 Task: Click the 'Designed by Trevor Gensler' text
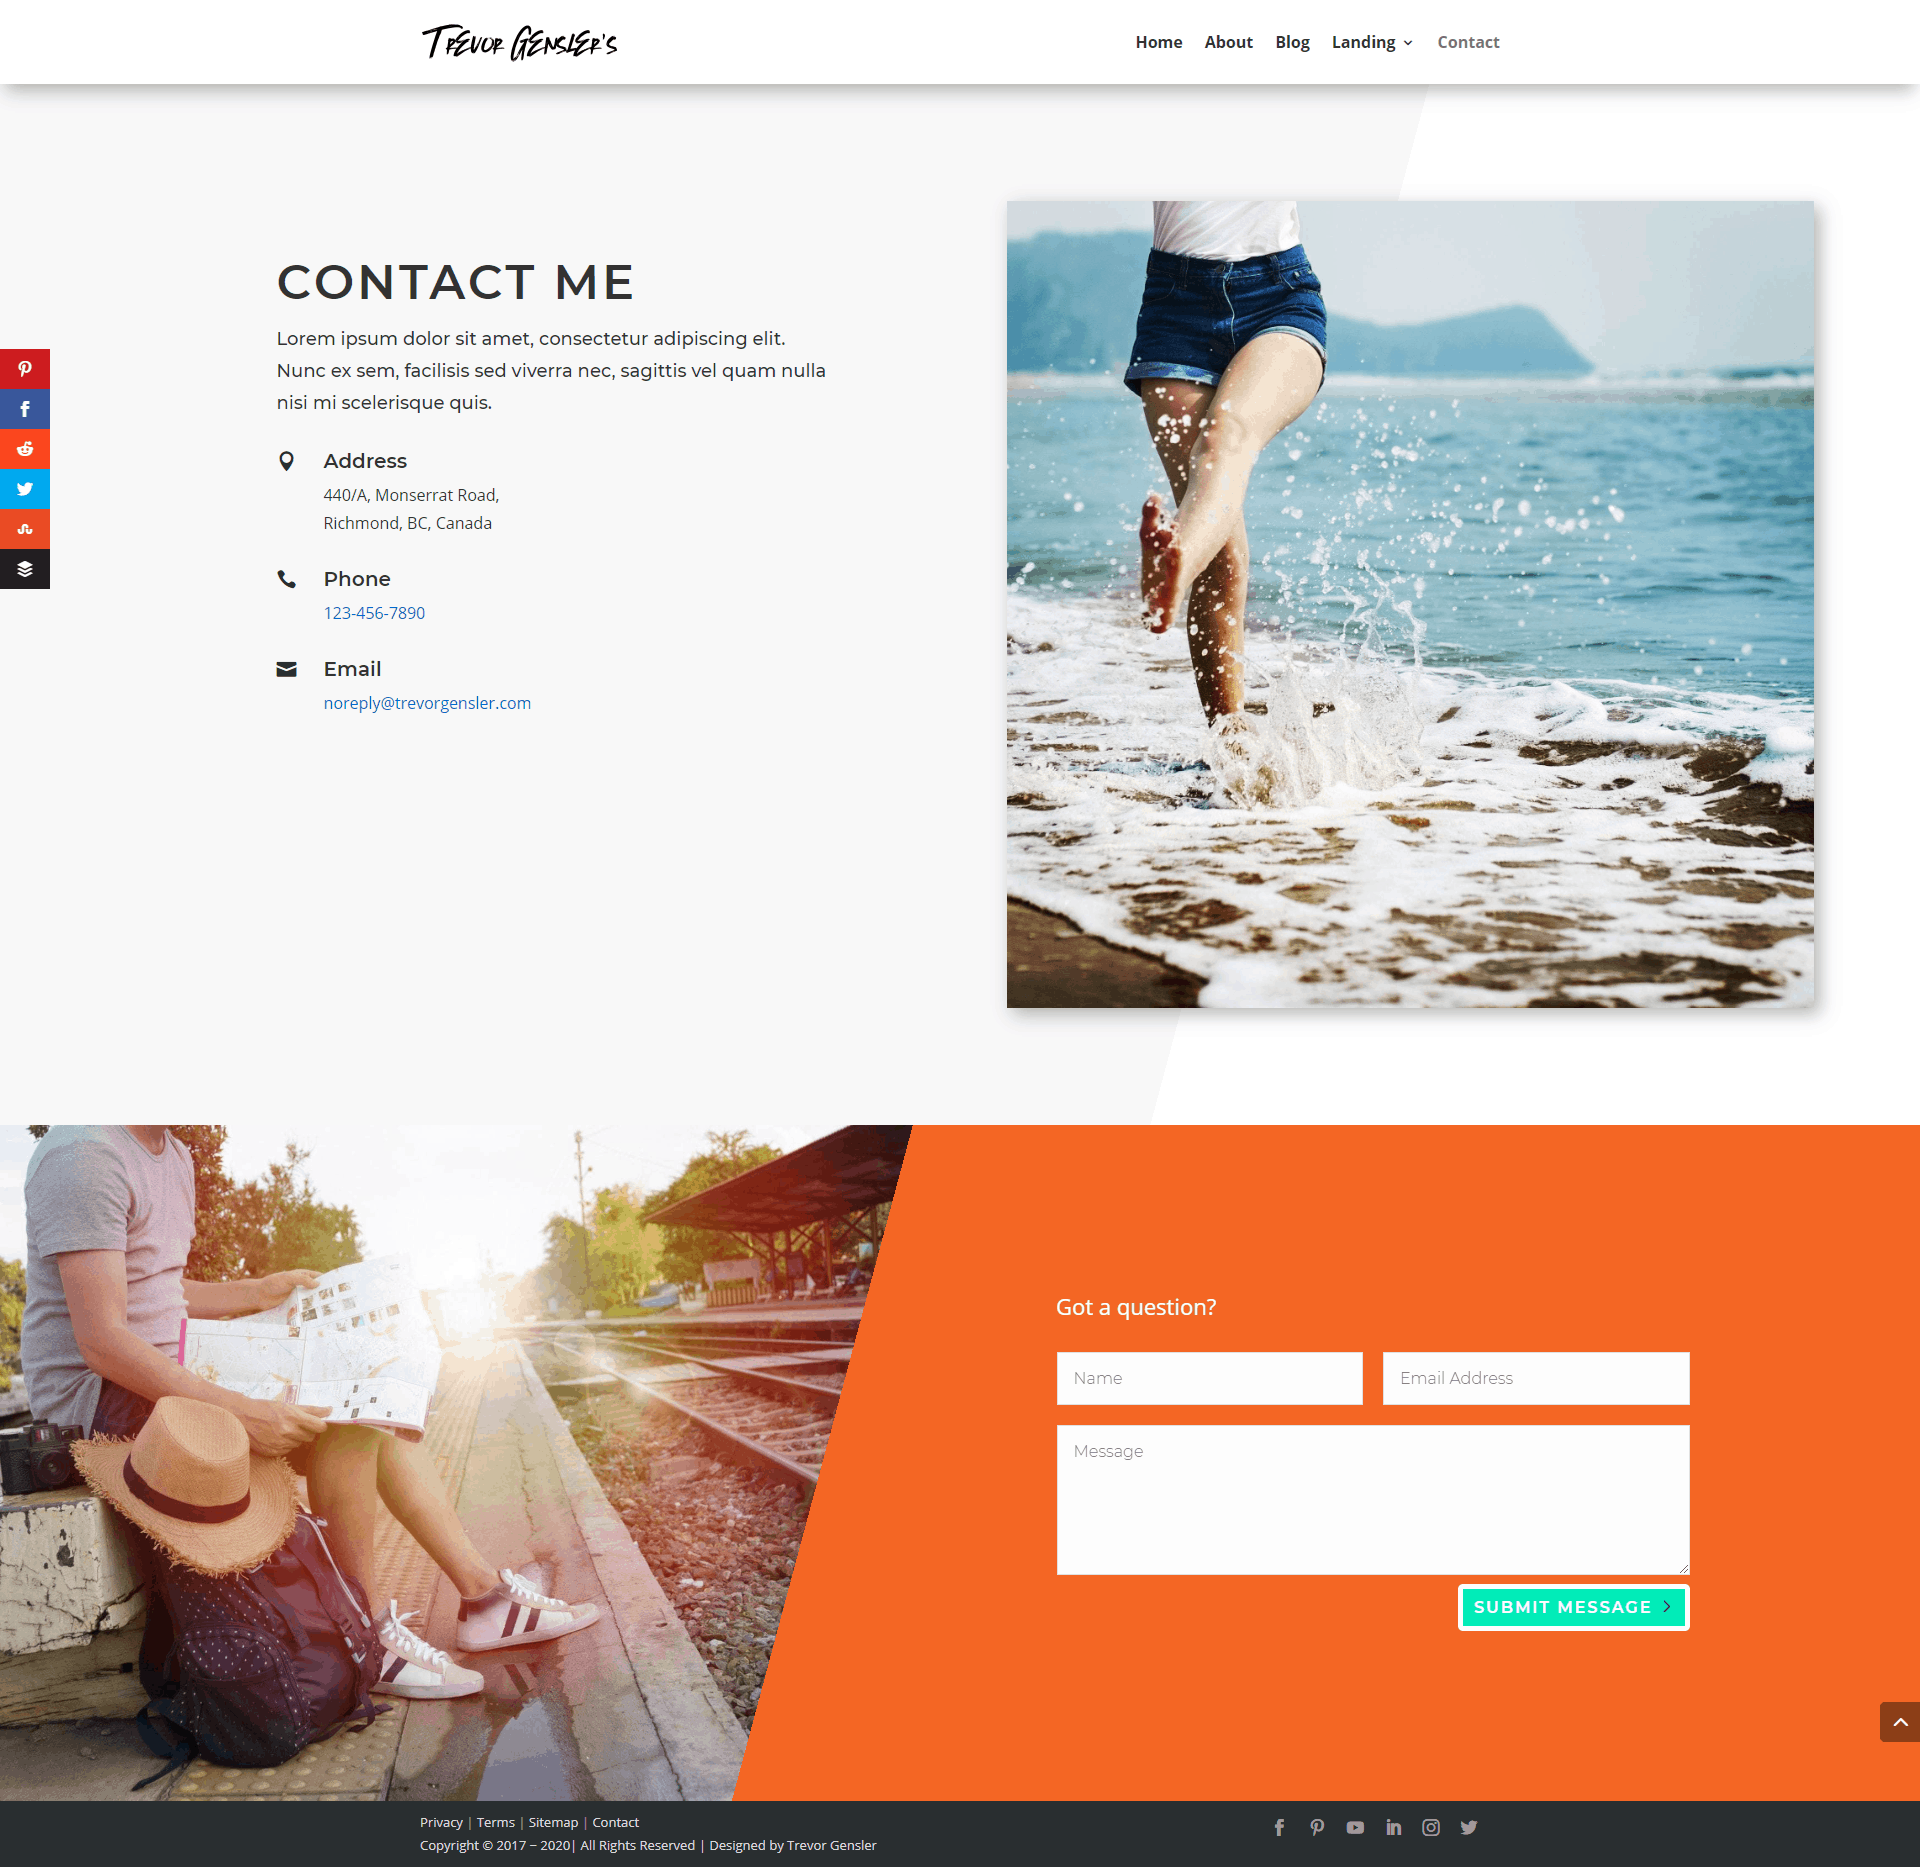tap(793, 1845)
